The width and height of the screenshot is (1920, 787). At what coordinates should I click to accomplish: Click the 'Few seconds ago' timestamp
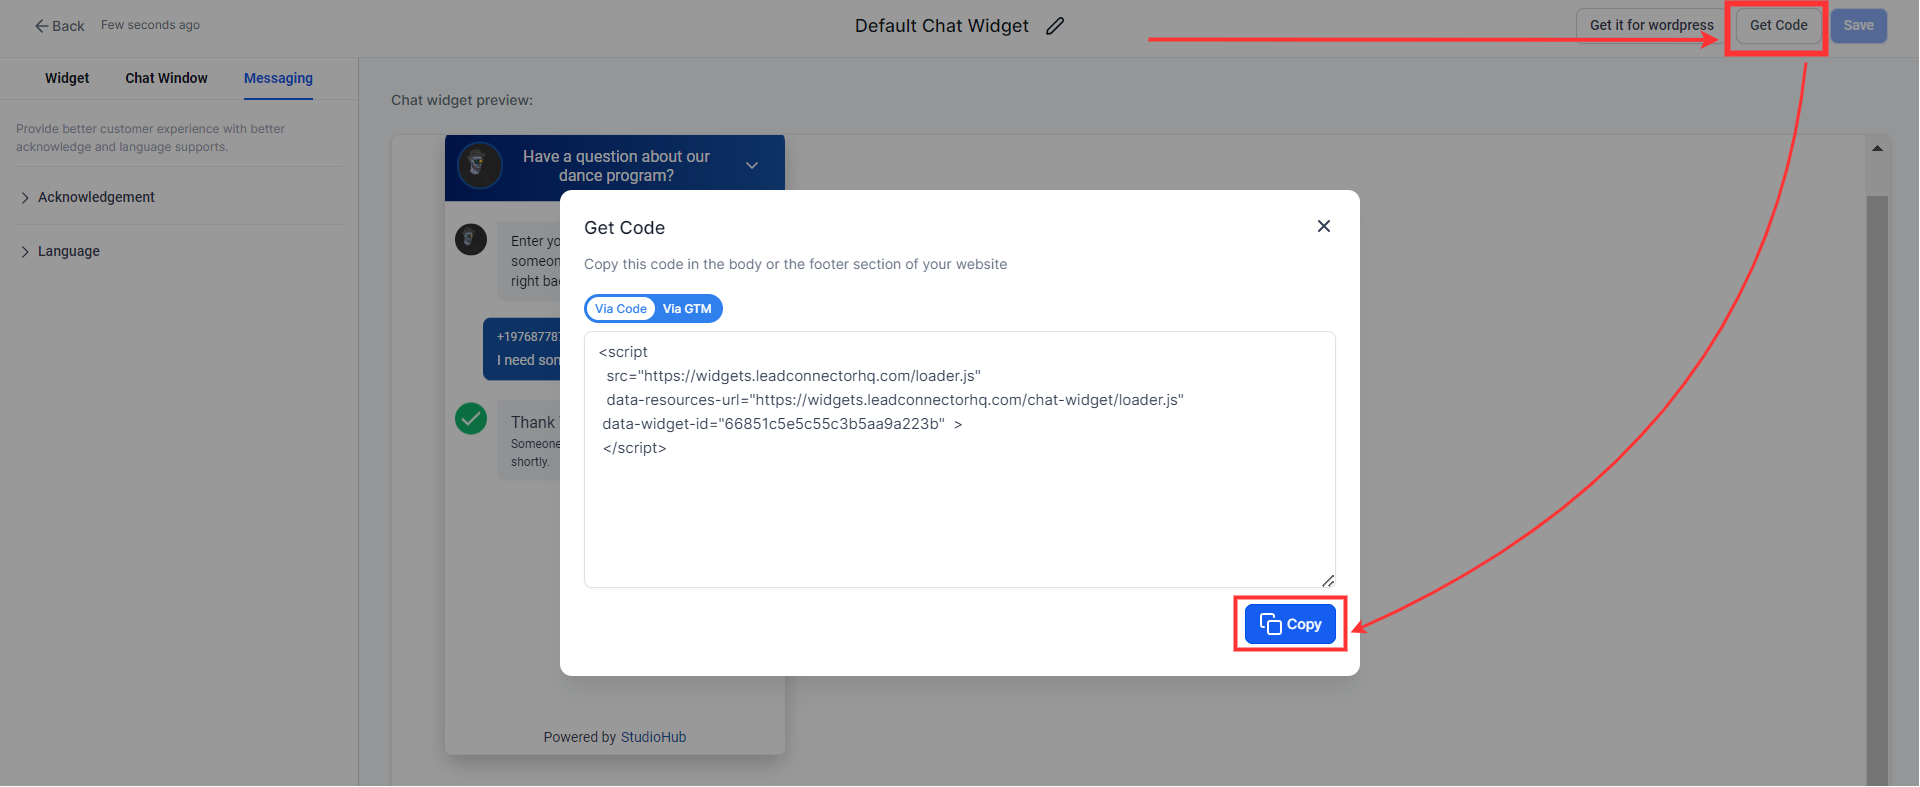click(150, 25)
